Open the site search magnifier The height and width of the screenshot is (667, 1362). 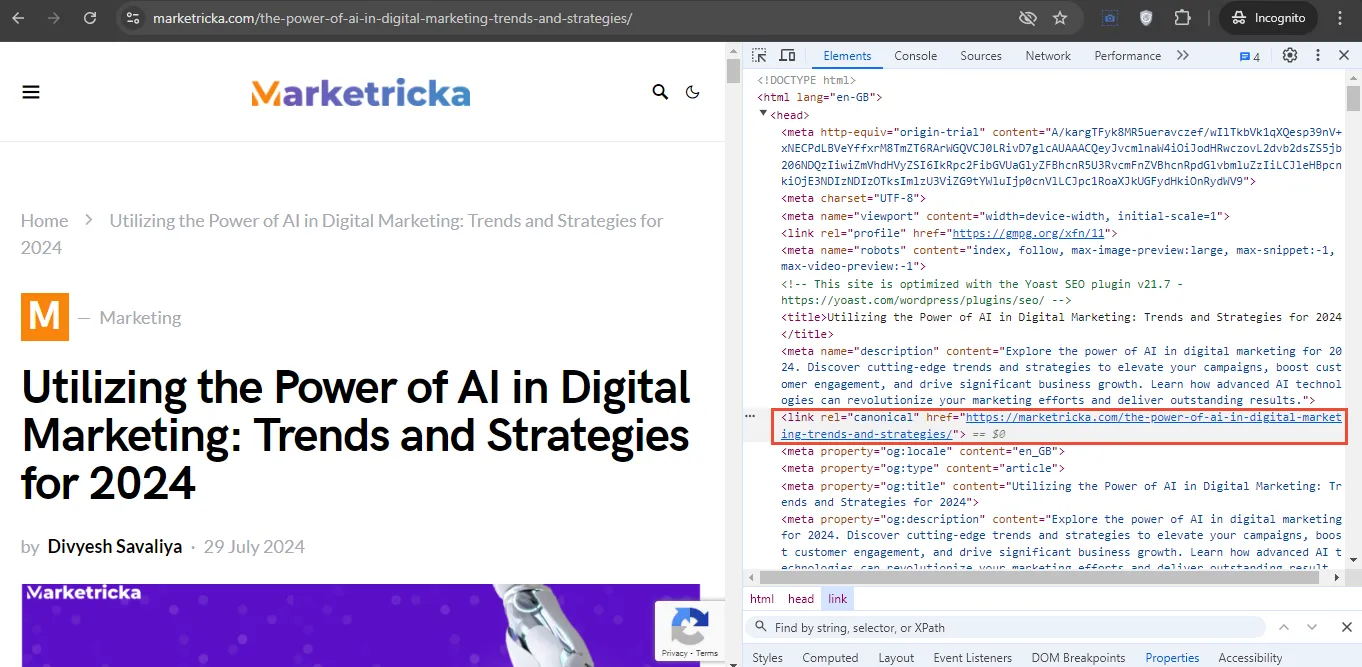660,92
